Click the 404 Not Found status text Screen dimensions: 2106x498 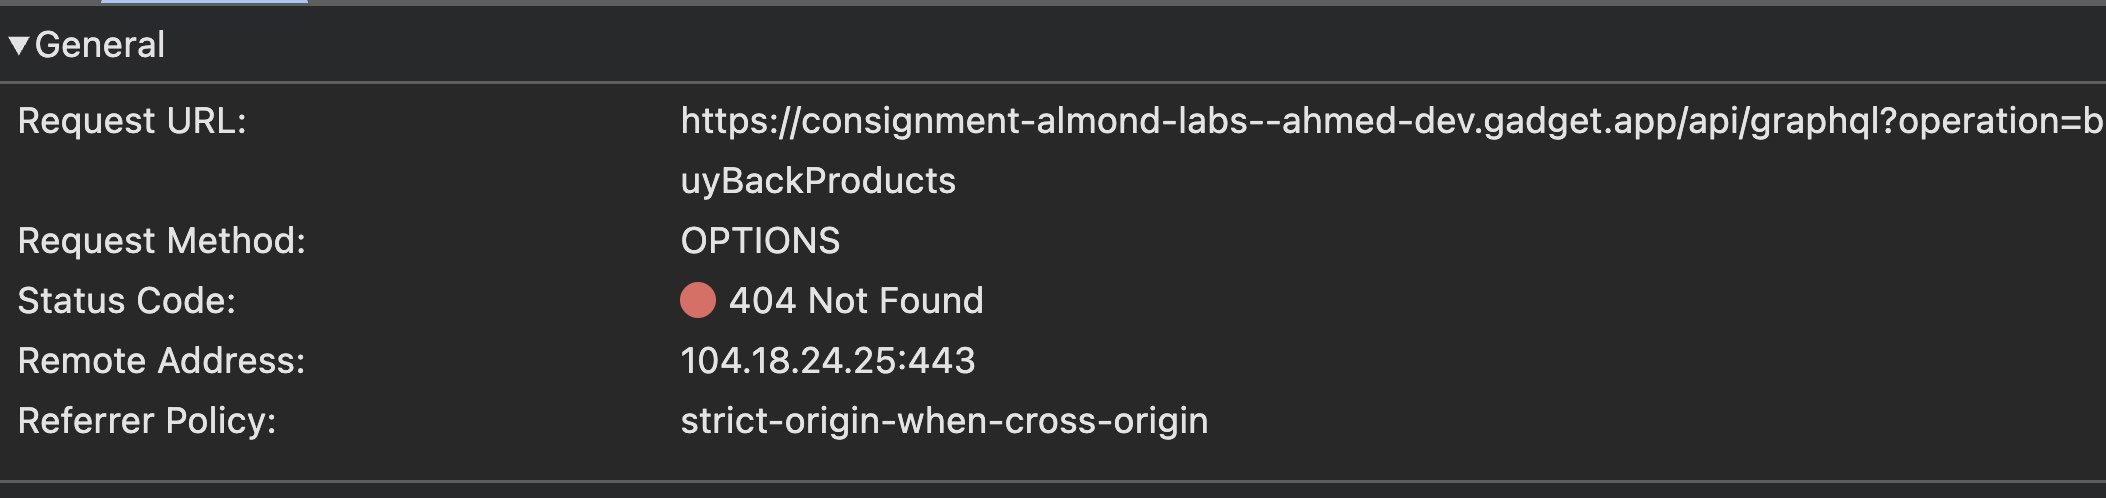click(x=856, y=301)
